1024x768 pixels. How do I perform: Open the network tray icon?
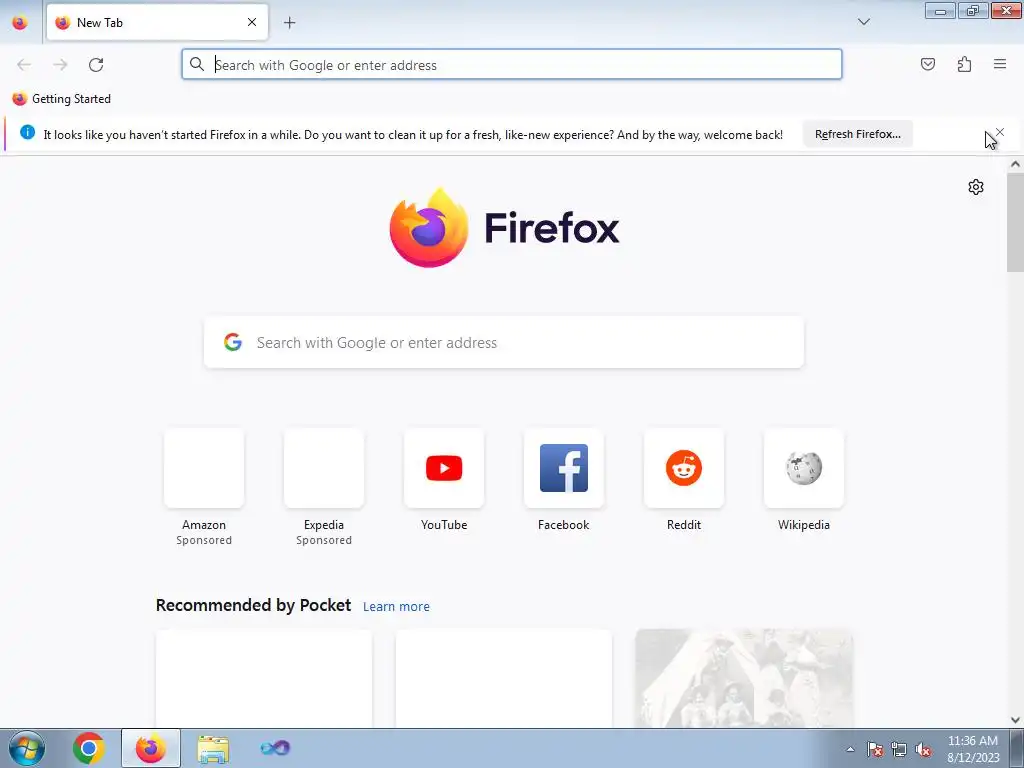pyautogui.click(x=899, y=749)
